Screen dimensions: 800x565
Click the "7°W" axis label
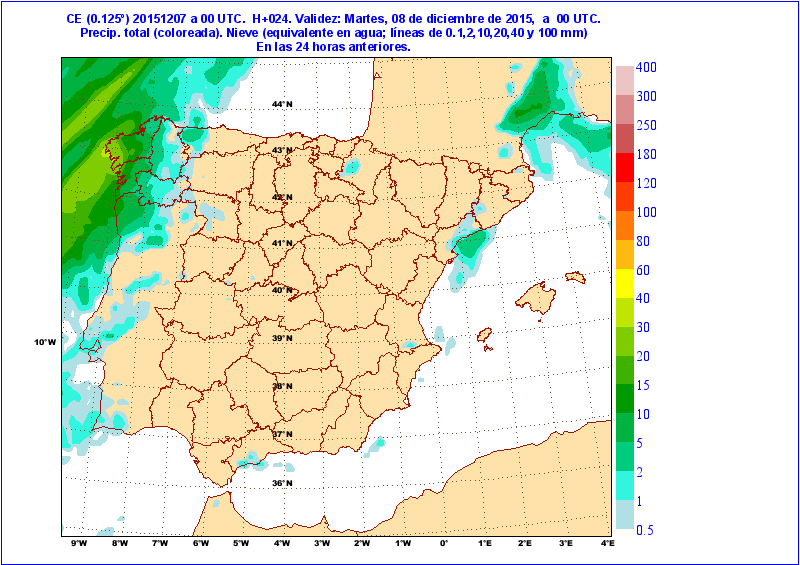coord(160,544)
